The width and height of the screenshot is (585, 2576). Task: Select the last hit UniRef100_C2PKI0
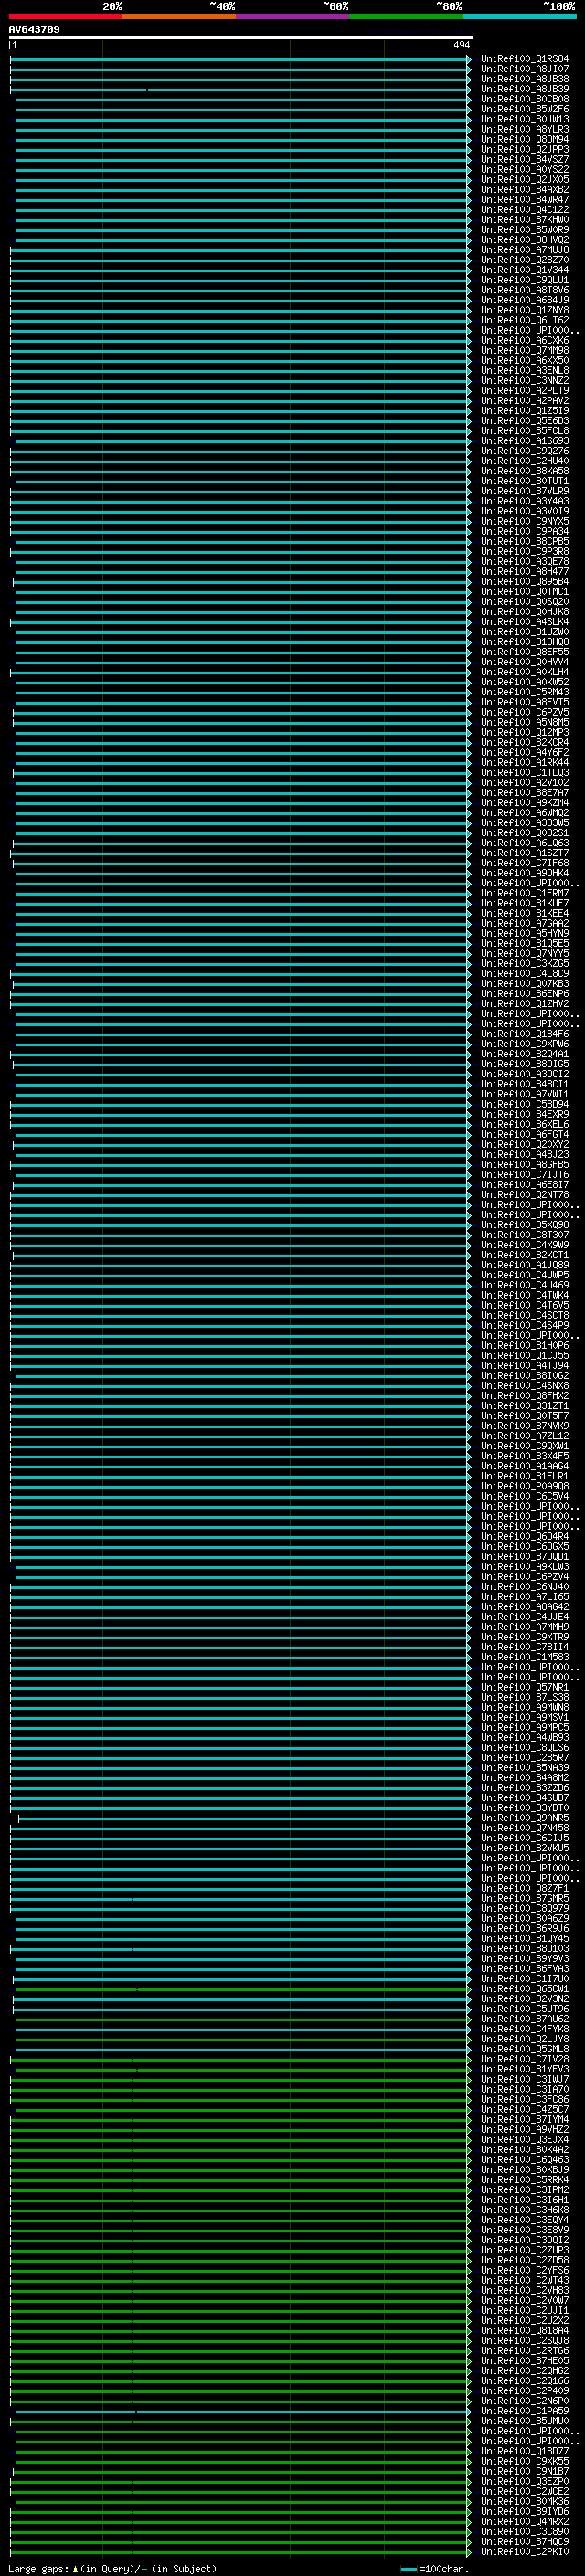(x=524, y=2552)
